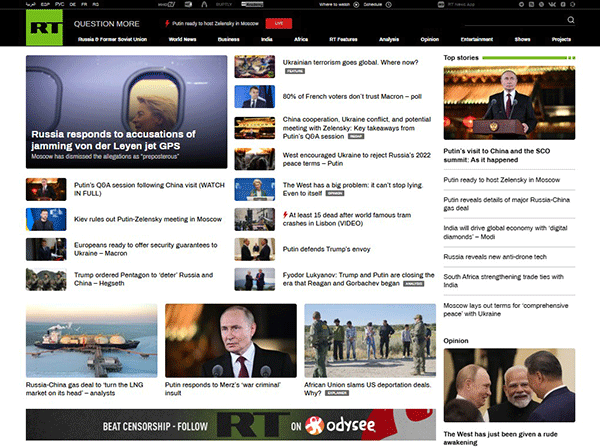Viewport: 600px width, 447px height.
Task: Open the search magnifier icon
Action: [x=571, y=20]
